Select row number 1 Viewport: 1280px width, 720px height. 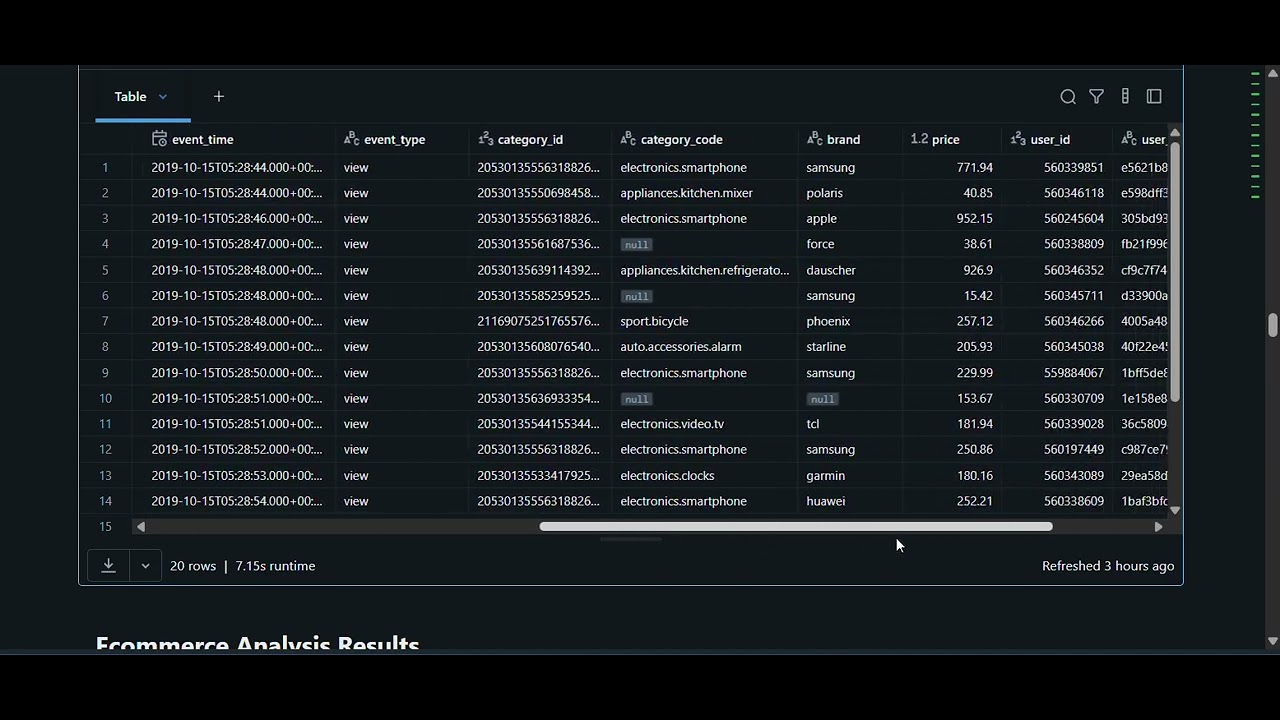point(105,167)
